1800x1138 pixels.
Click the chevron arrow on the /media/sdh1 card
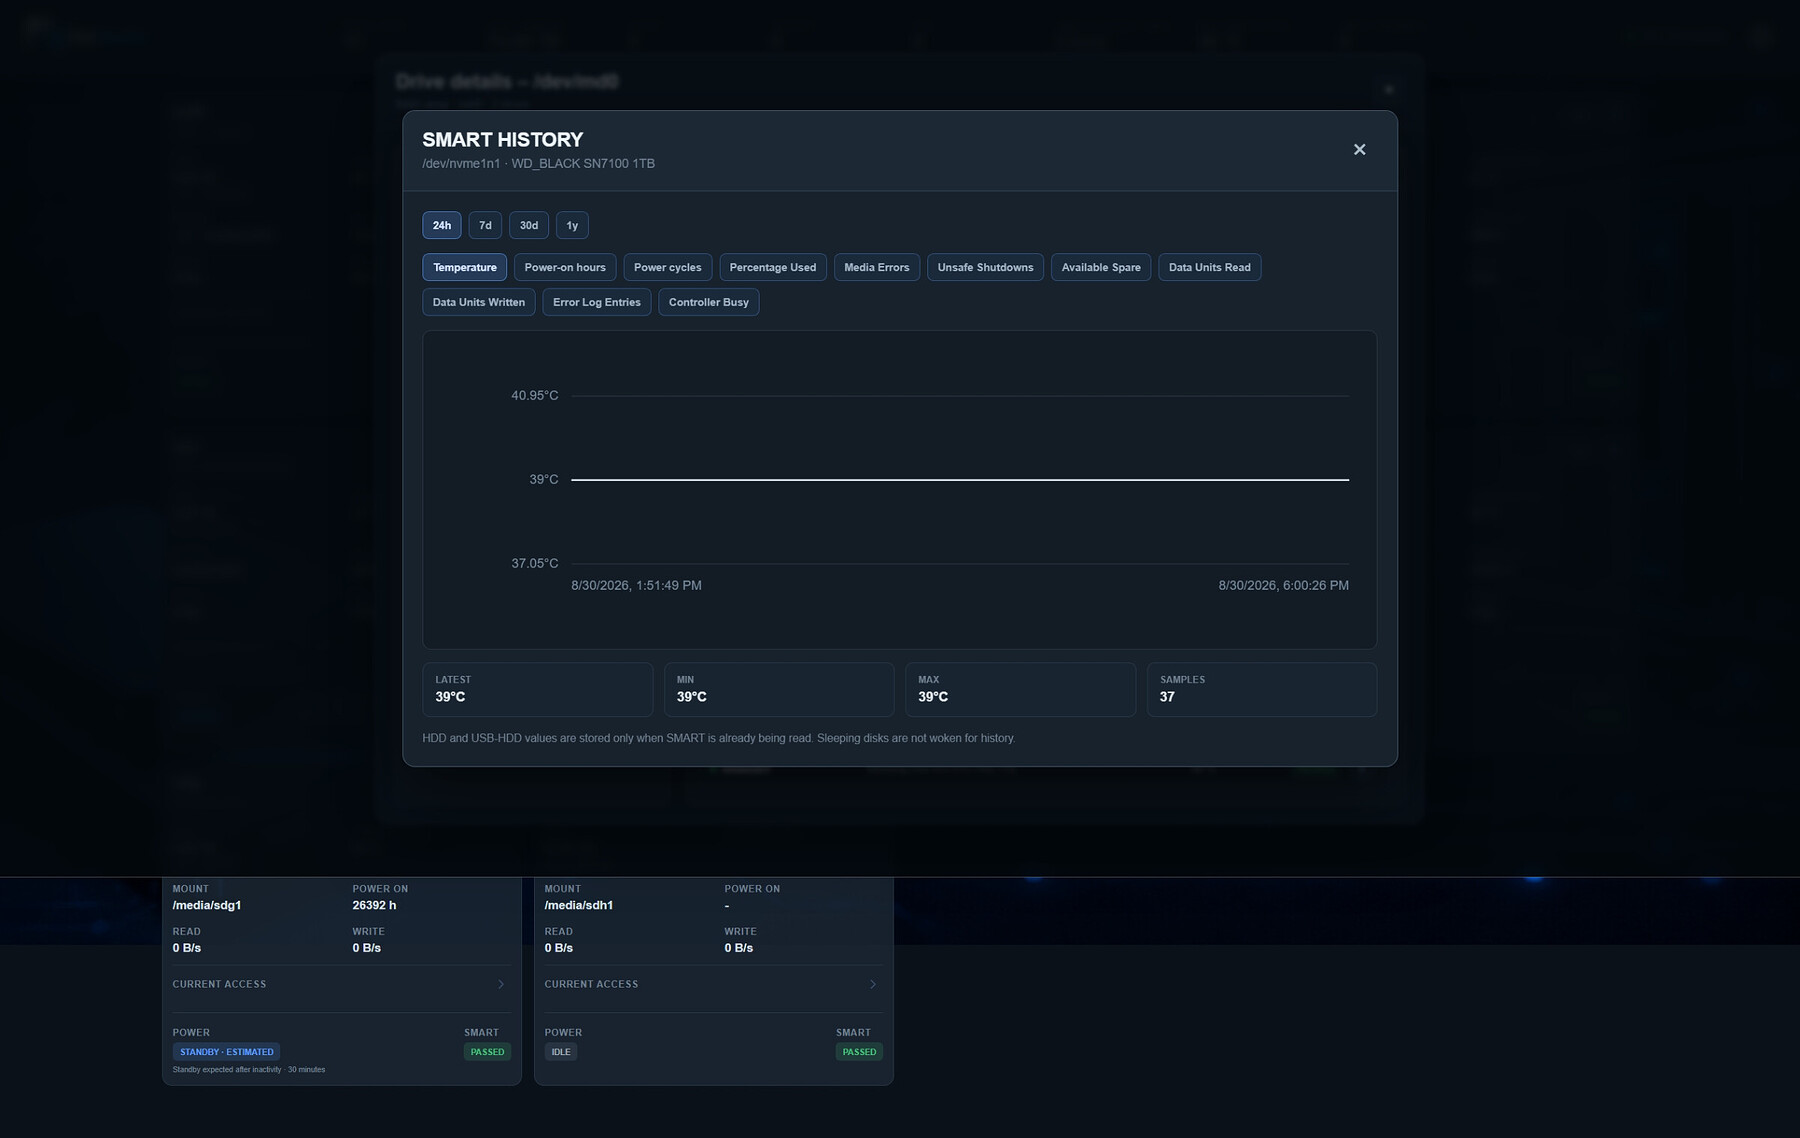[873, 984]
